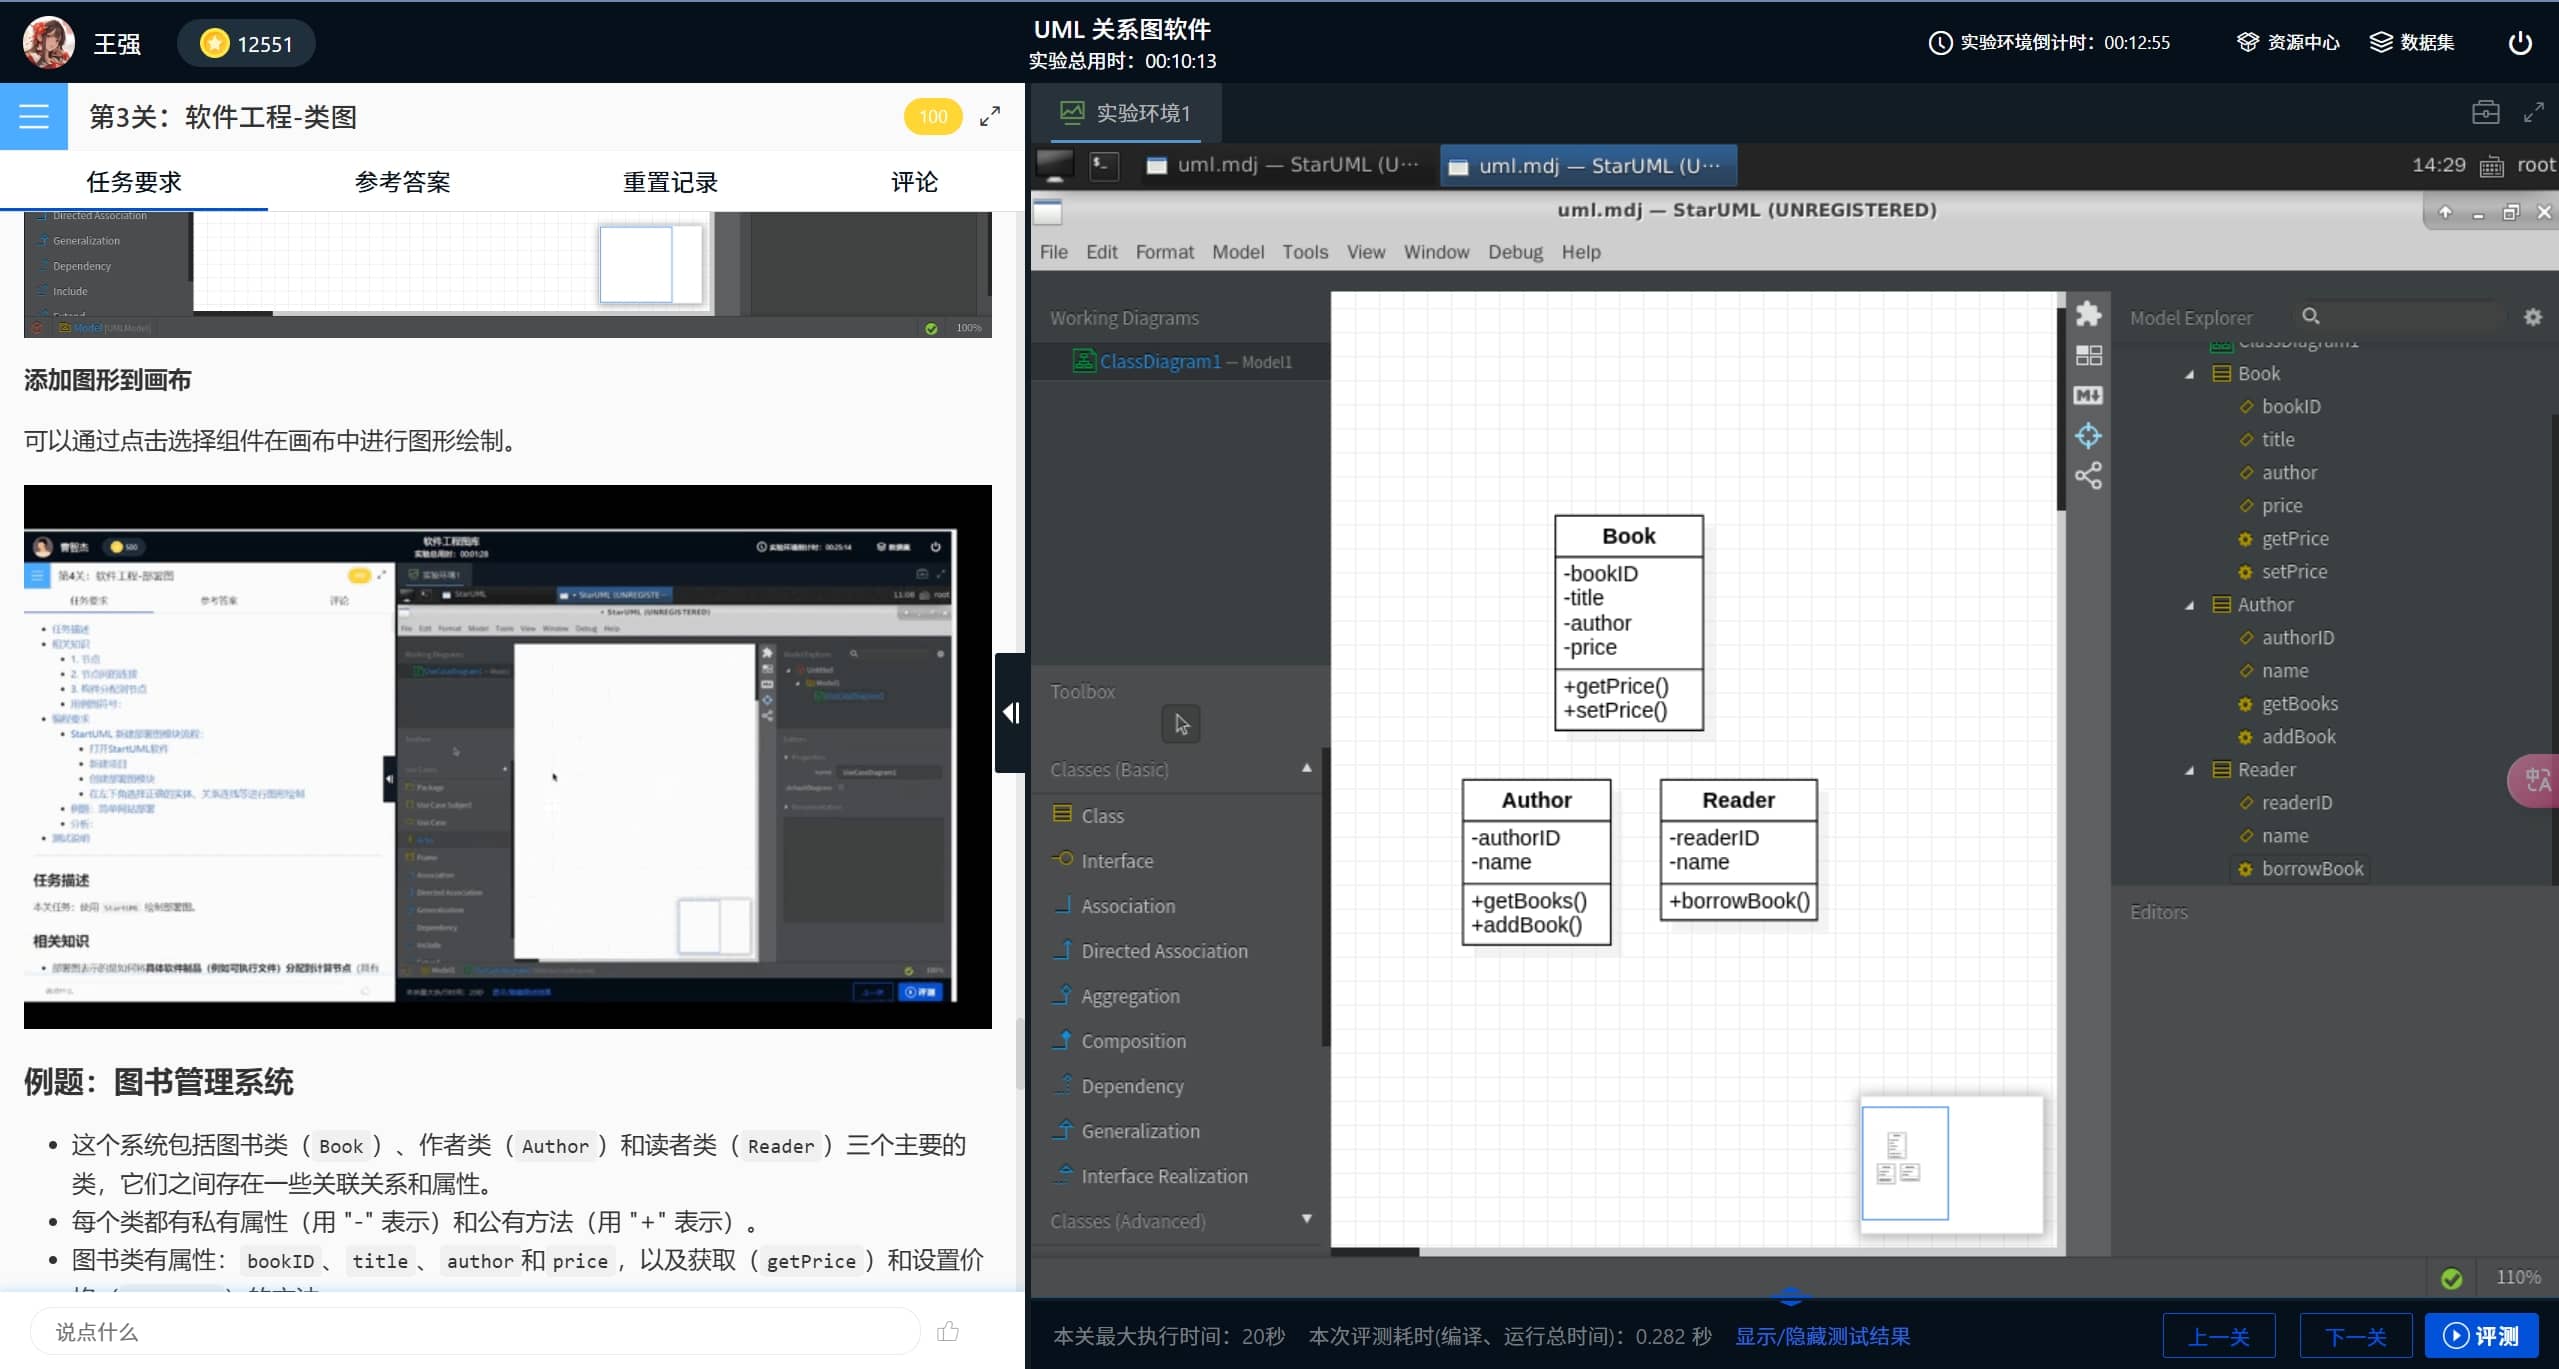
Task: Click the green validation check icon
Action: click(x=2451, y=1277)
